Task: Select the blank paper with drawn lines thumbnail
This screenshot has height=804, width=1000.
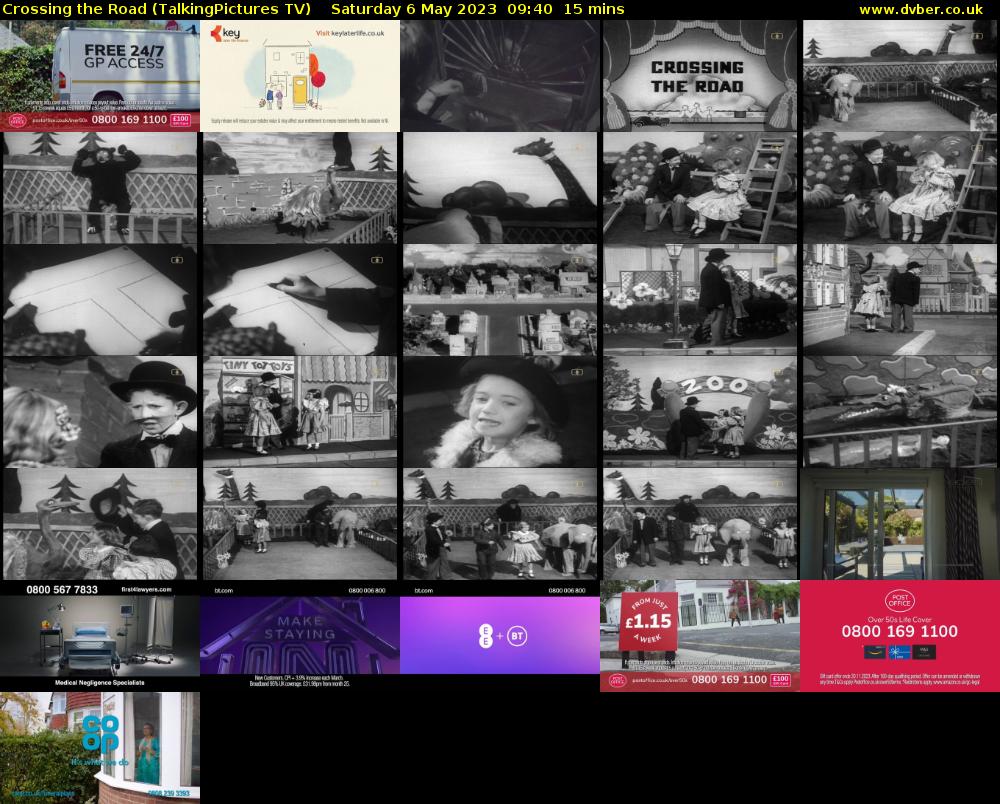Action: (100, 300)
